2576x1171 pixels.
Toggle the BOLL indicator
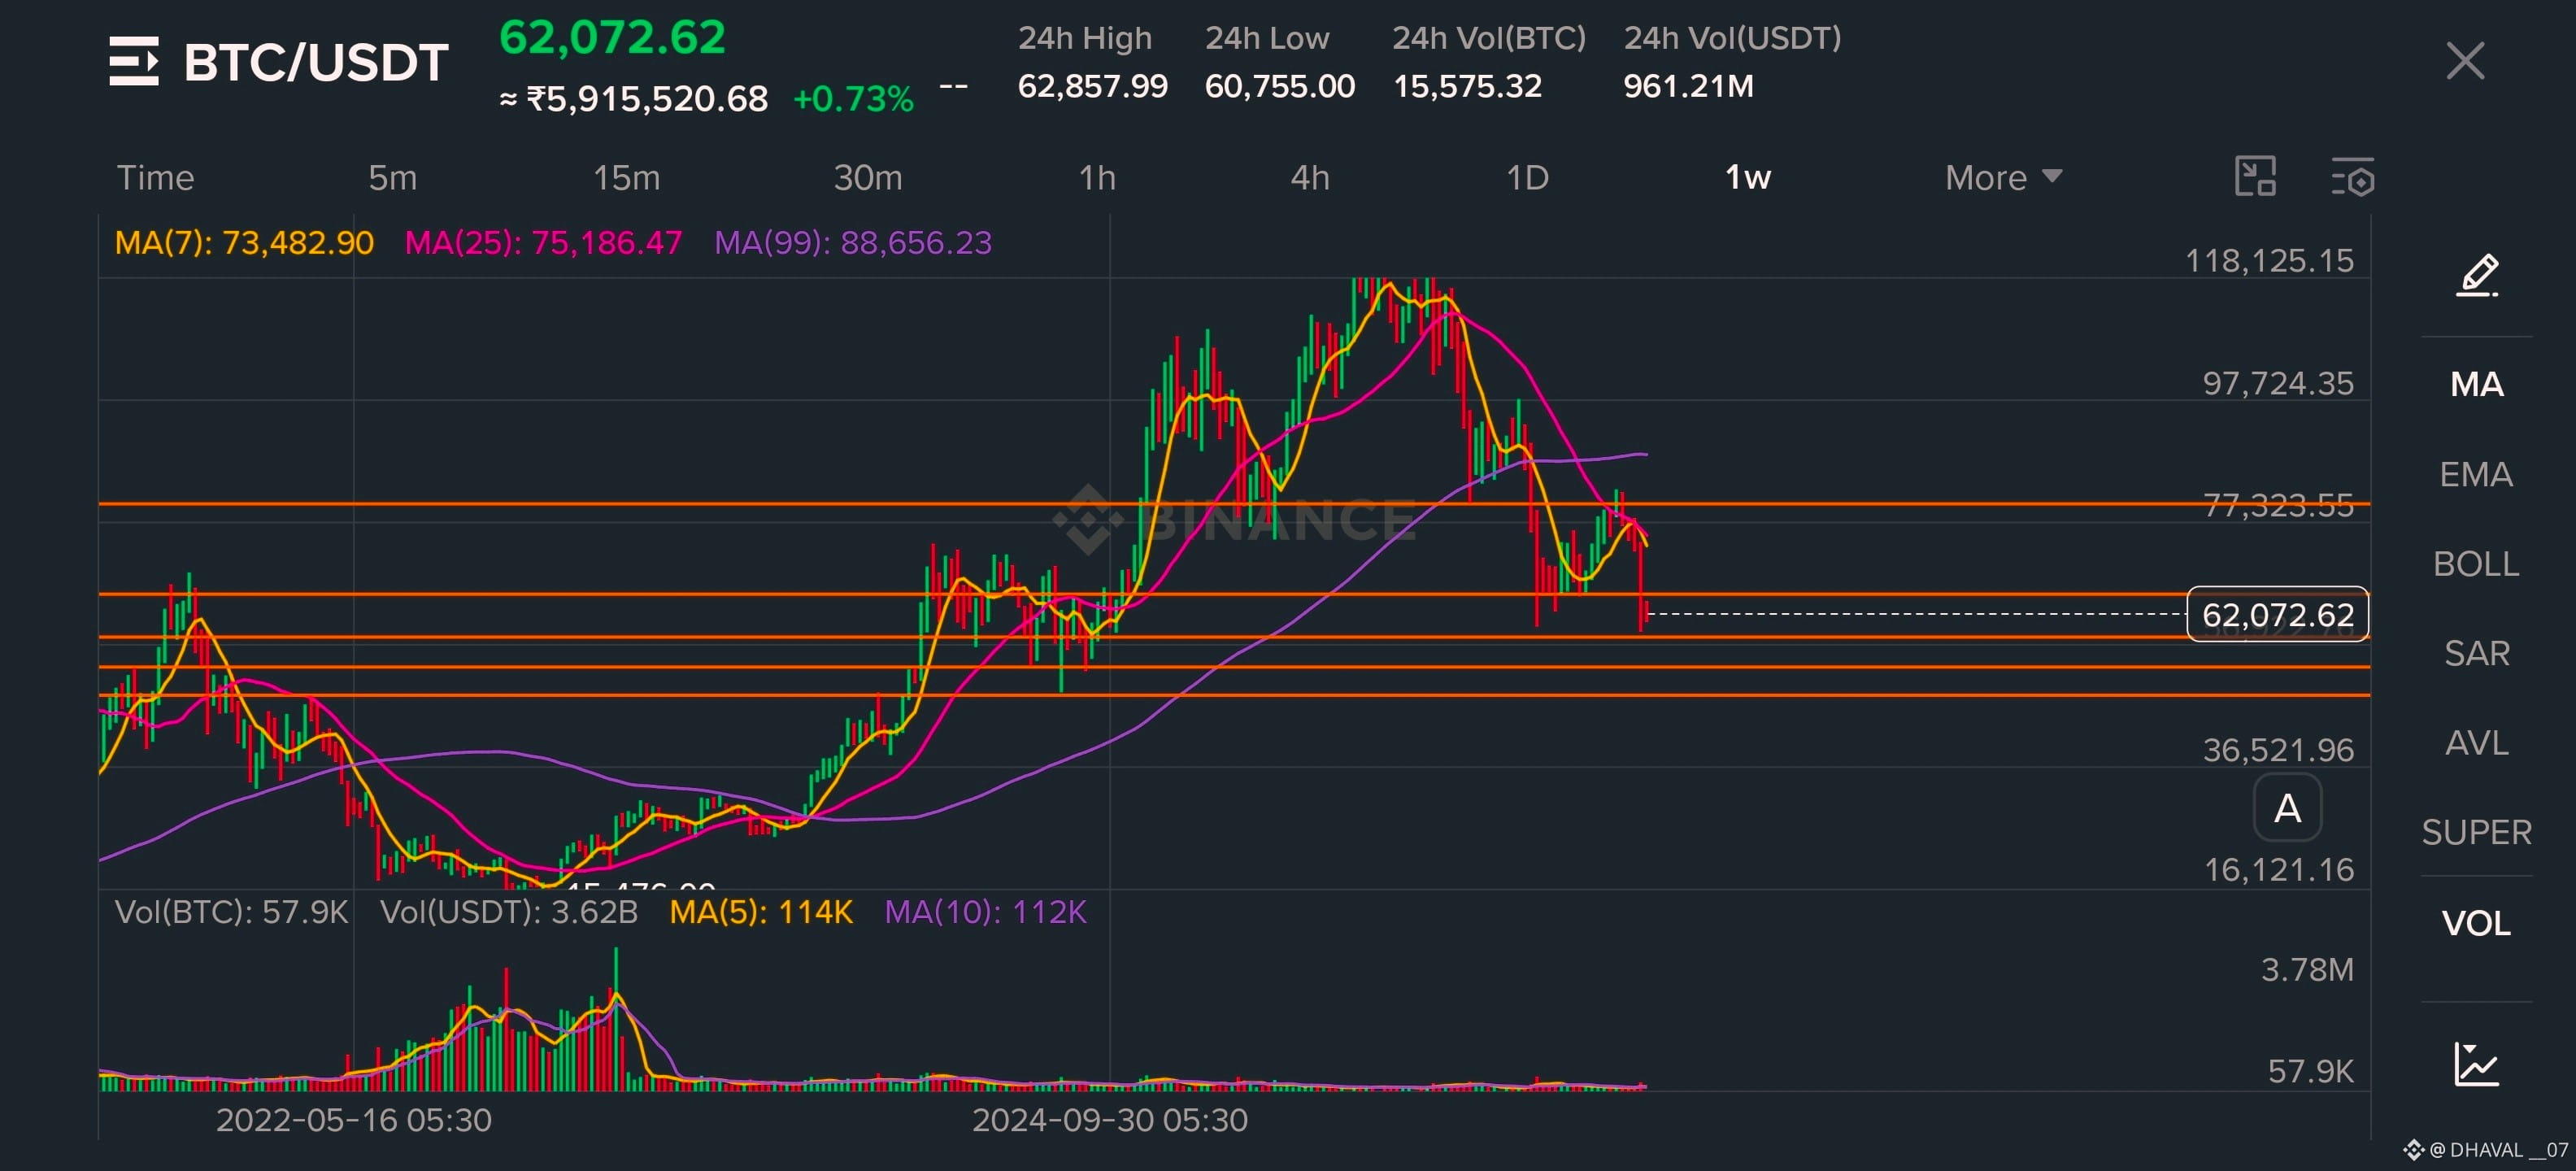(x=2476, y=564)
